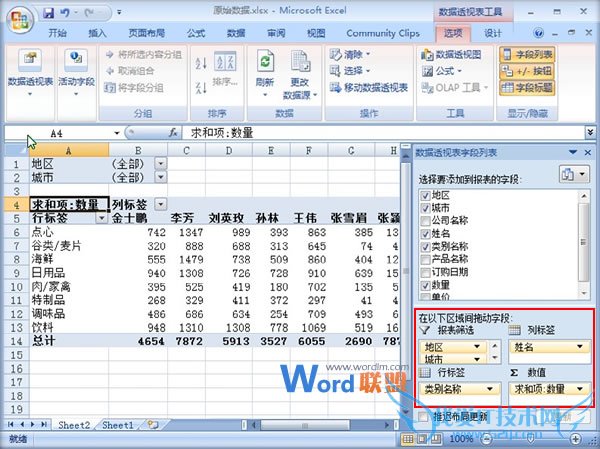The height and width of the screenshot is (449, 600).
Task: Open field list layout options icon
Action: [x=573, y=175]
